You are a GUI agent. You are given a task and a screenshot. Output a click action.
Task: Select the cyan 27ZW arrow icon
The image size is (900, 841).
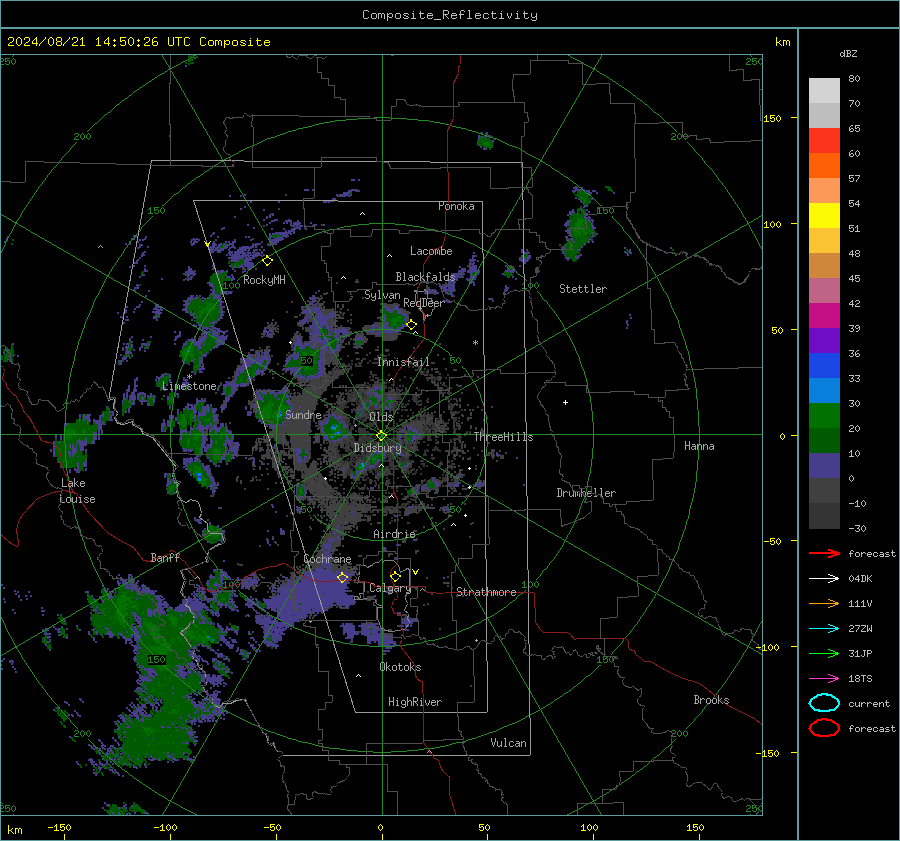[824, 629]
